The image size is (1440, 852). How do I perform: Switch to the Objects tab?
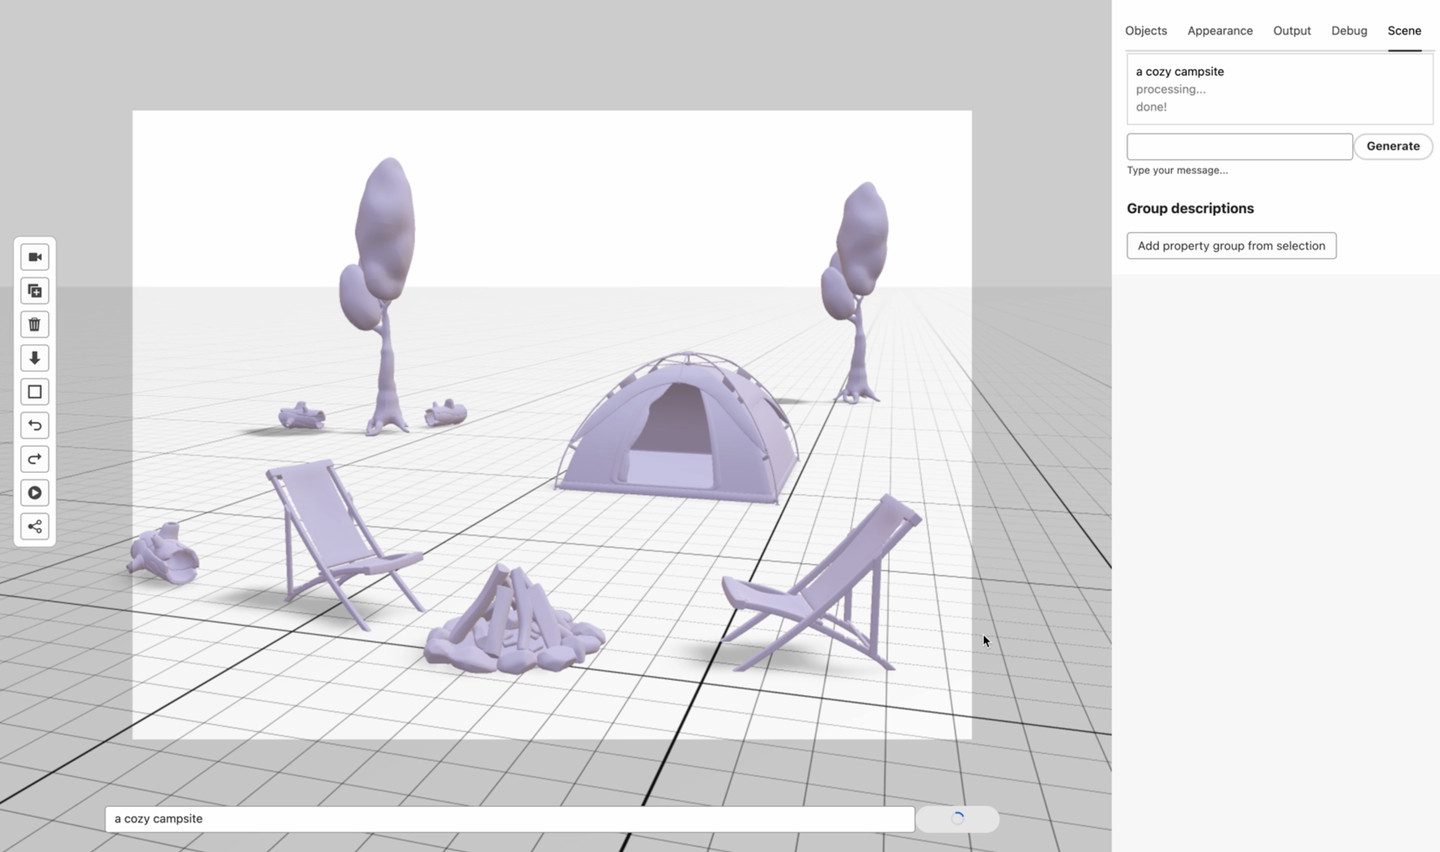click(x=1145, y=31)
